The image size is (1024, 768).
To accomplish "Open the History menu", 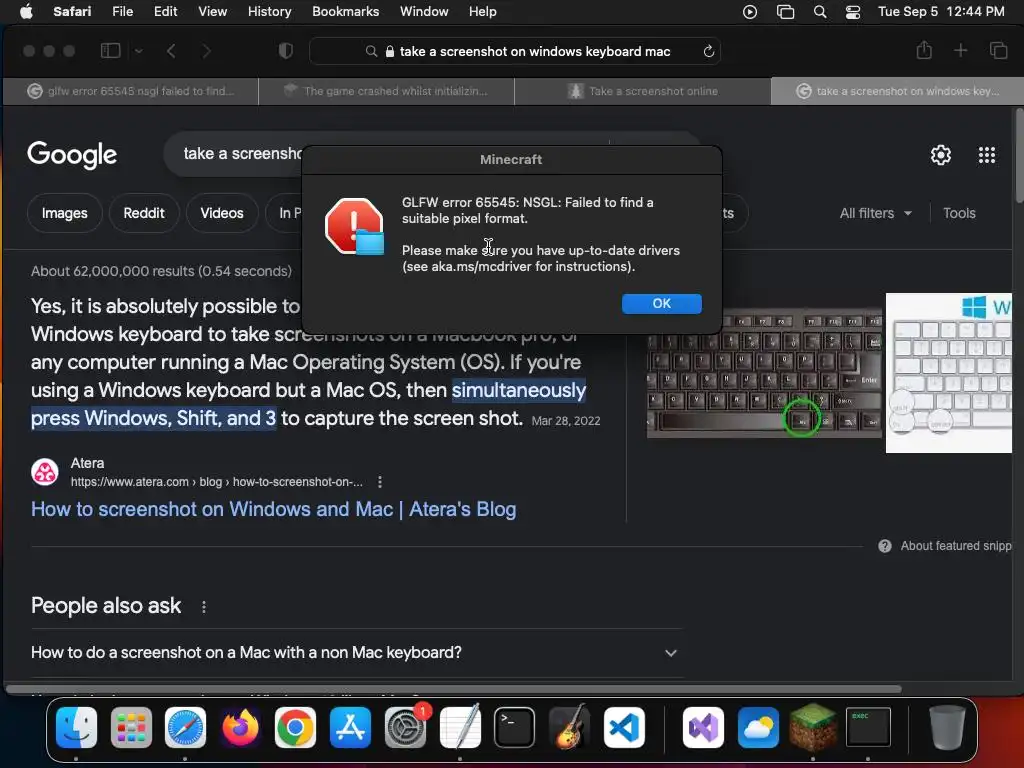I will click(269, 11).
